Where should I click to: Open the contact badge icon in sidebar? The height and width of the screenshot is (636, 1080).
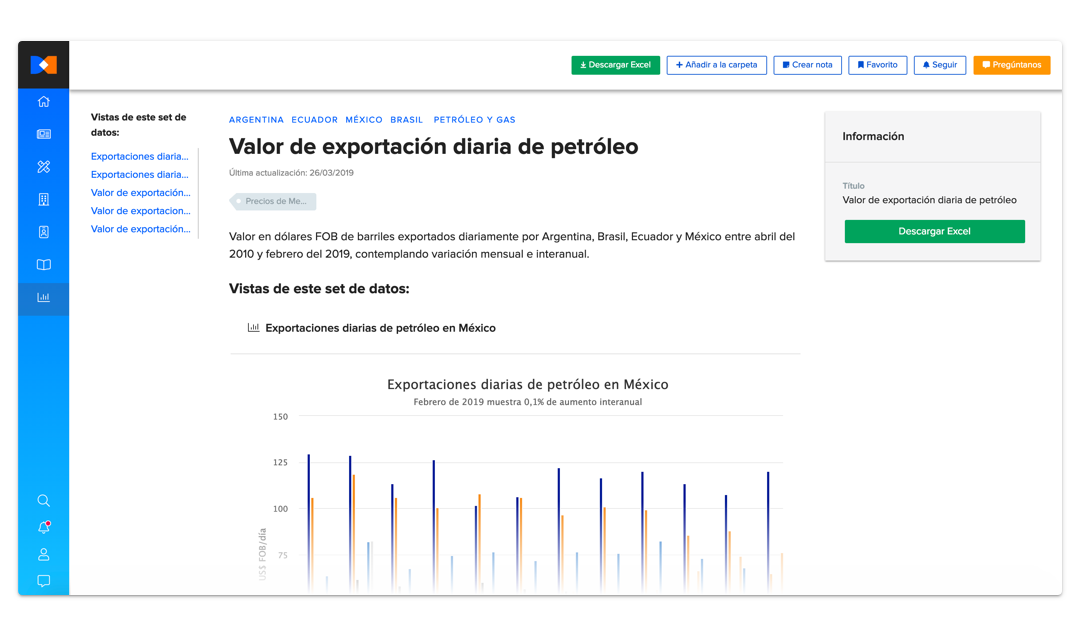(43, 232)
